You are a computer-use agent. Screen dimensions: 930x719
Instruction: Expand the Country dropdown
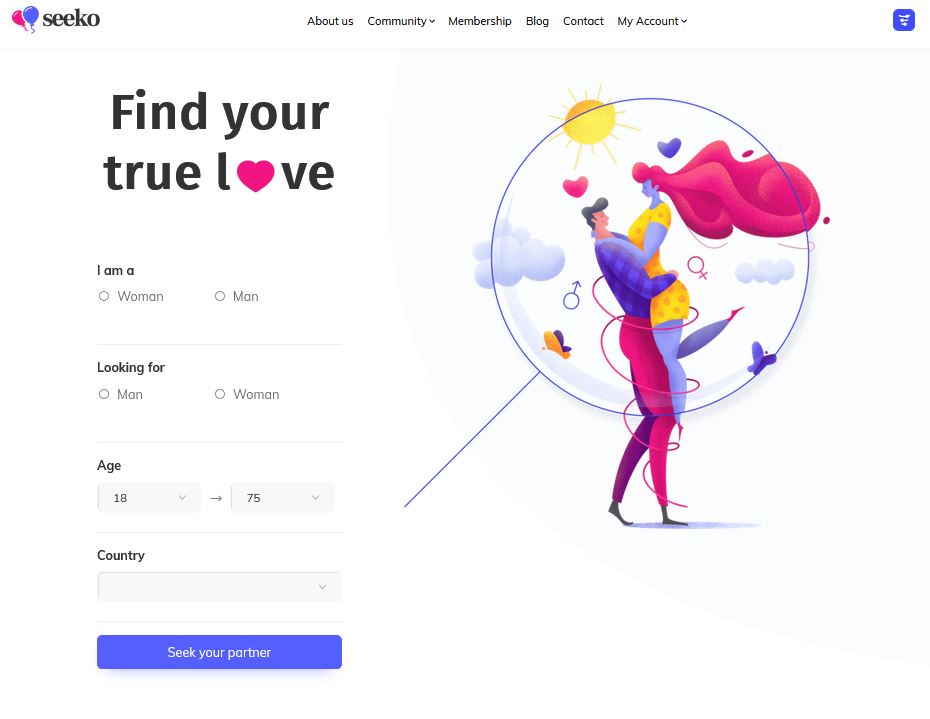[x=219, y=587]
